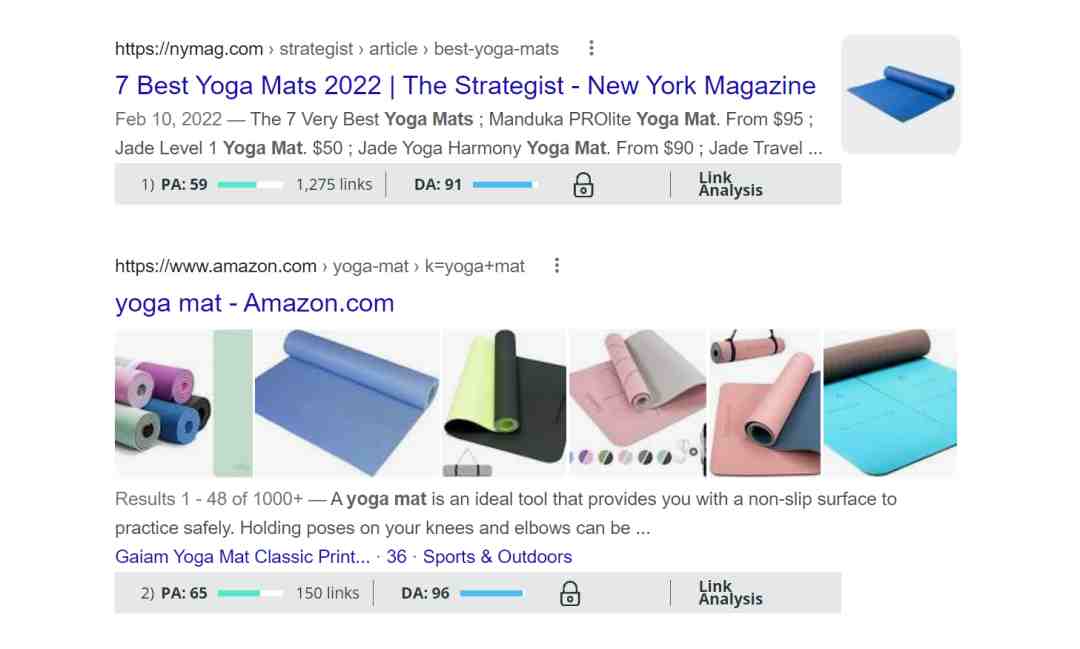Screen dimensions: 1080x649
Task: Click the DA: 96 domain authority bar
Action: pyautogui.click(x=492, y=593)
